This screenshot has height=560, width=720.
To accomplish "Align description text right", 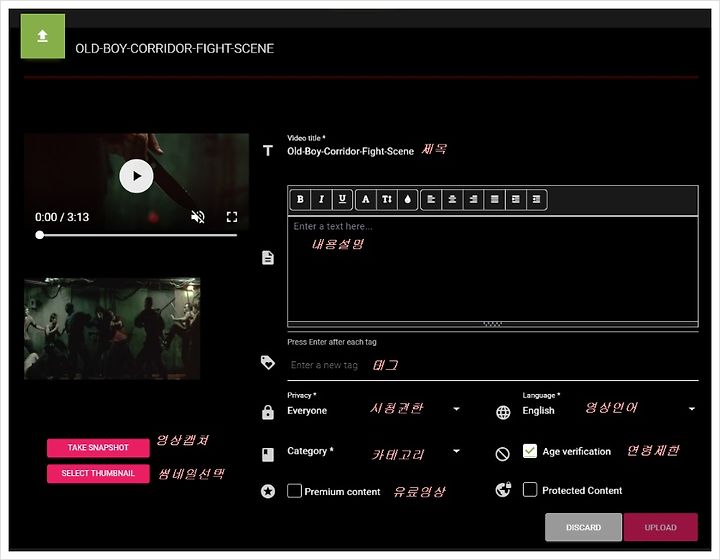I will [x=473, y=199].
